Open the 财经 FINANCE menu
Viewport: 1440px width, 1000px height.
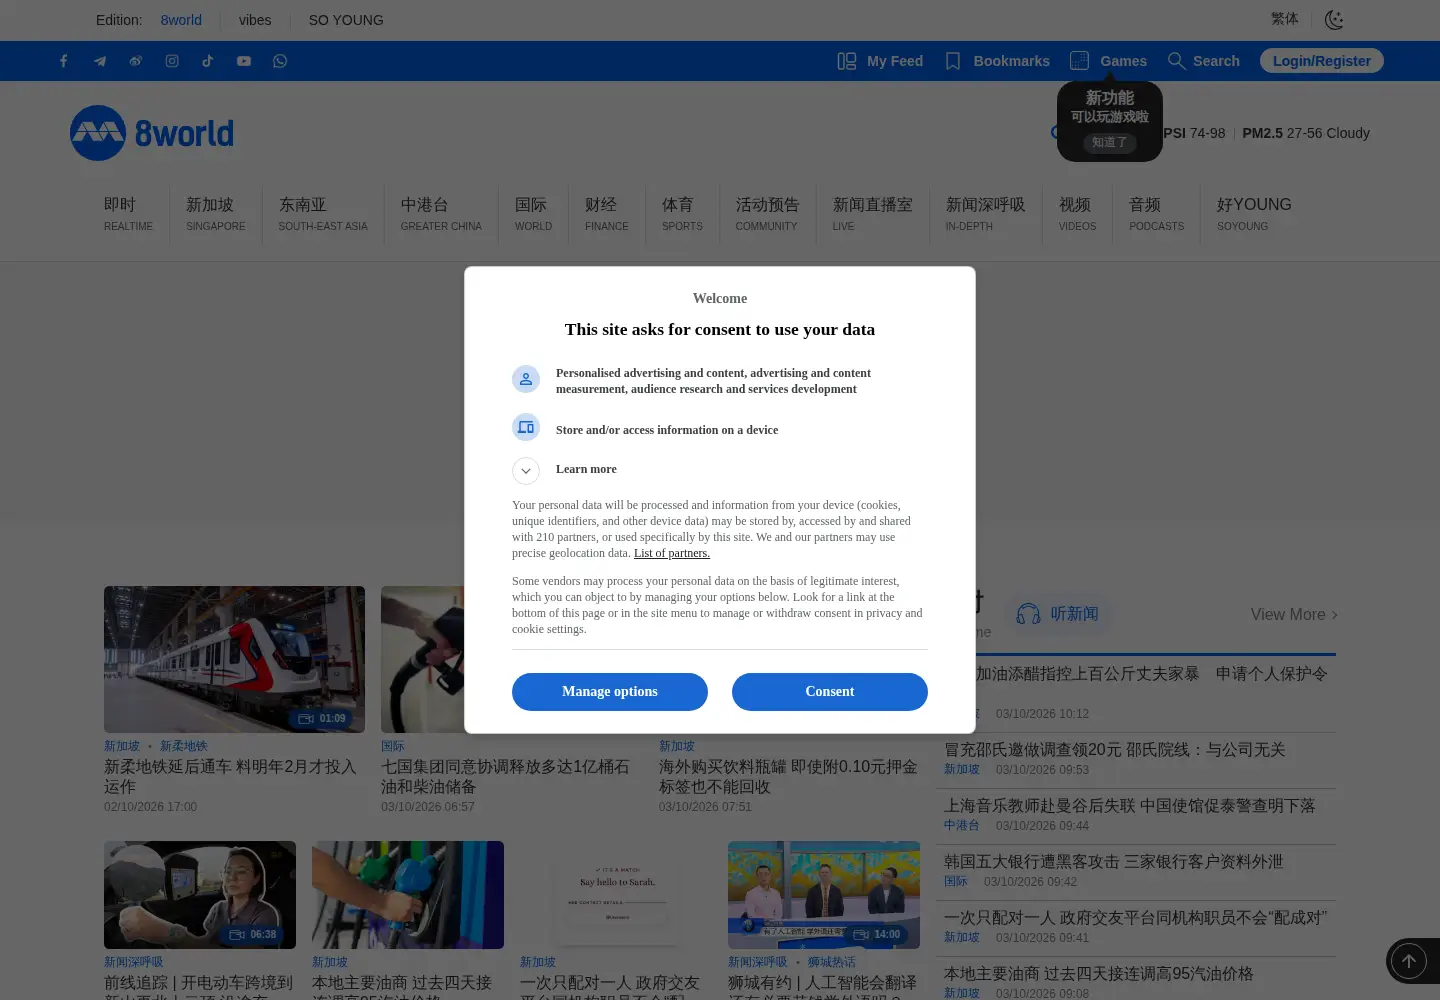click(x=607, y=214)
